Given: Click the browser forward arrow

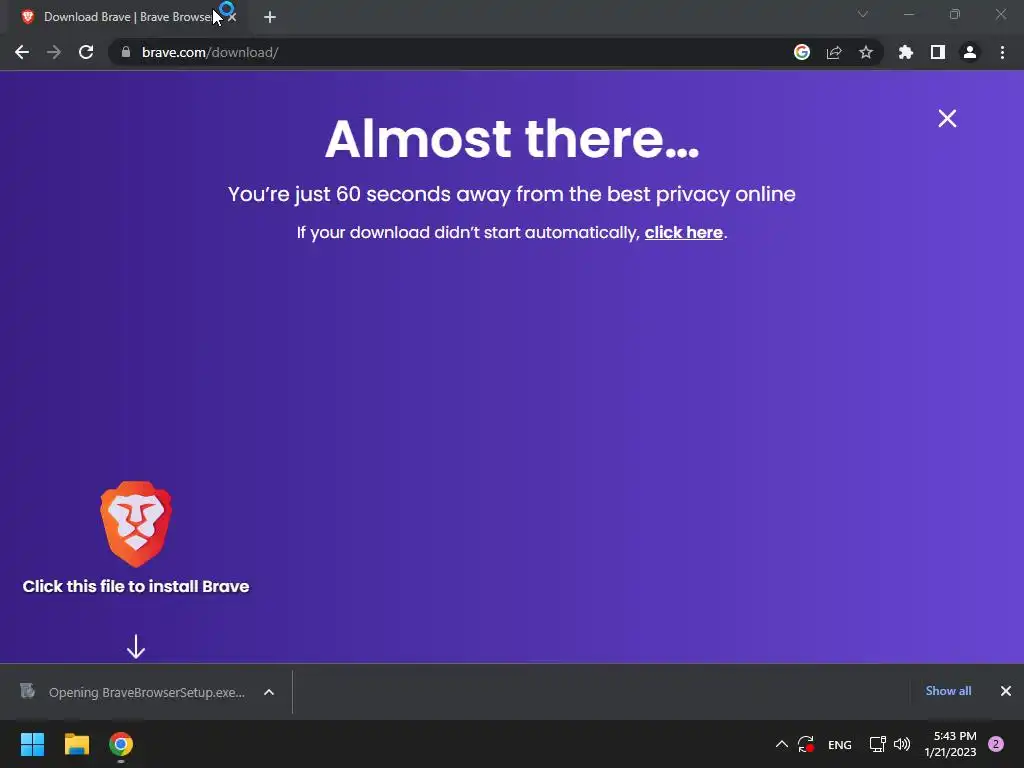Looking at the screenshot, I should pos(54,52).
